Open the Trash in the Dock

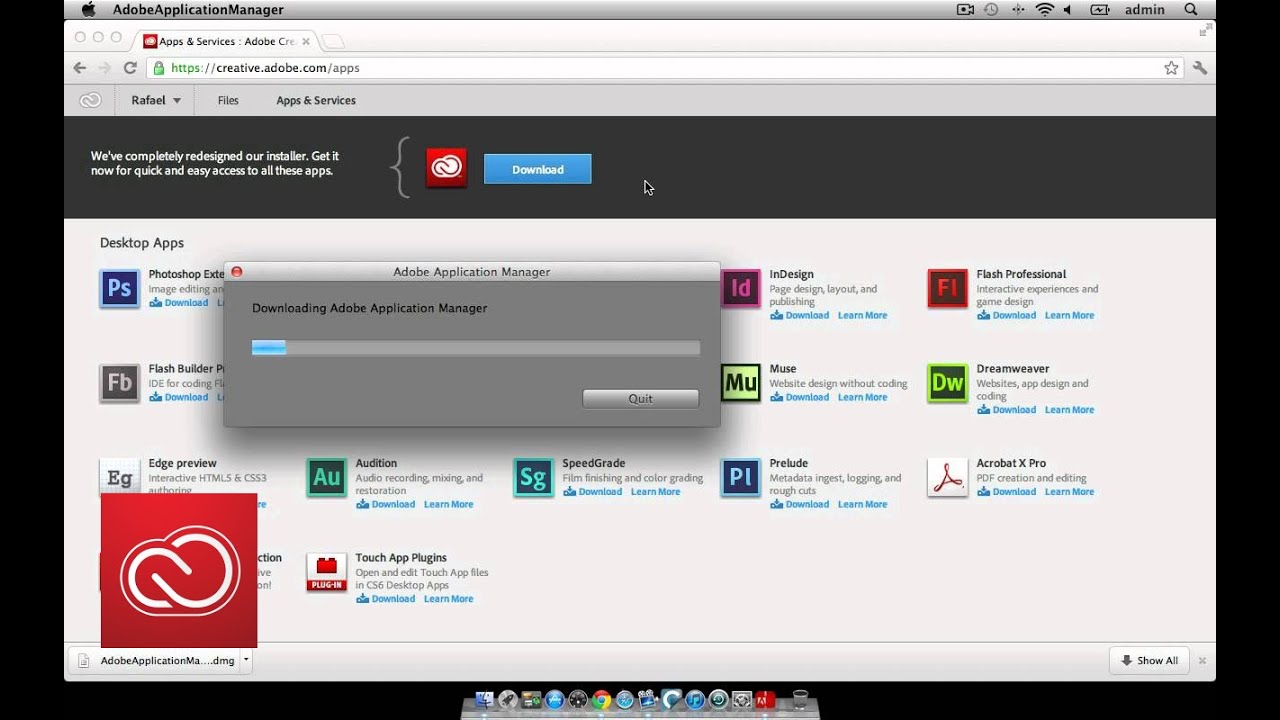pyautogui.click(x=799, y=700)
